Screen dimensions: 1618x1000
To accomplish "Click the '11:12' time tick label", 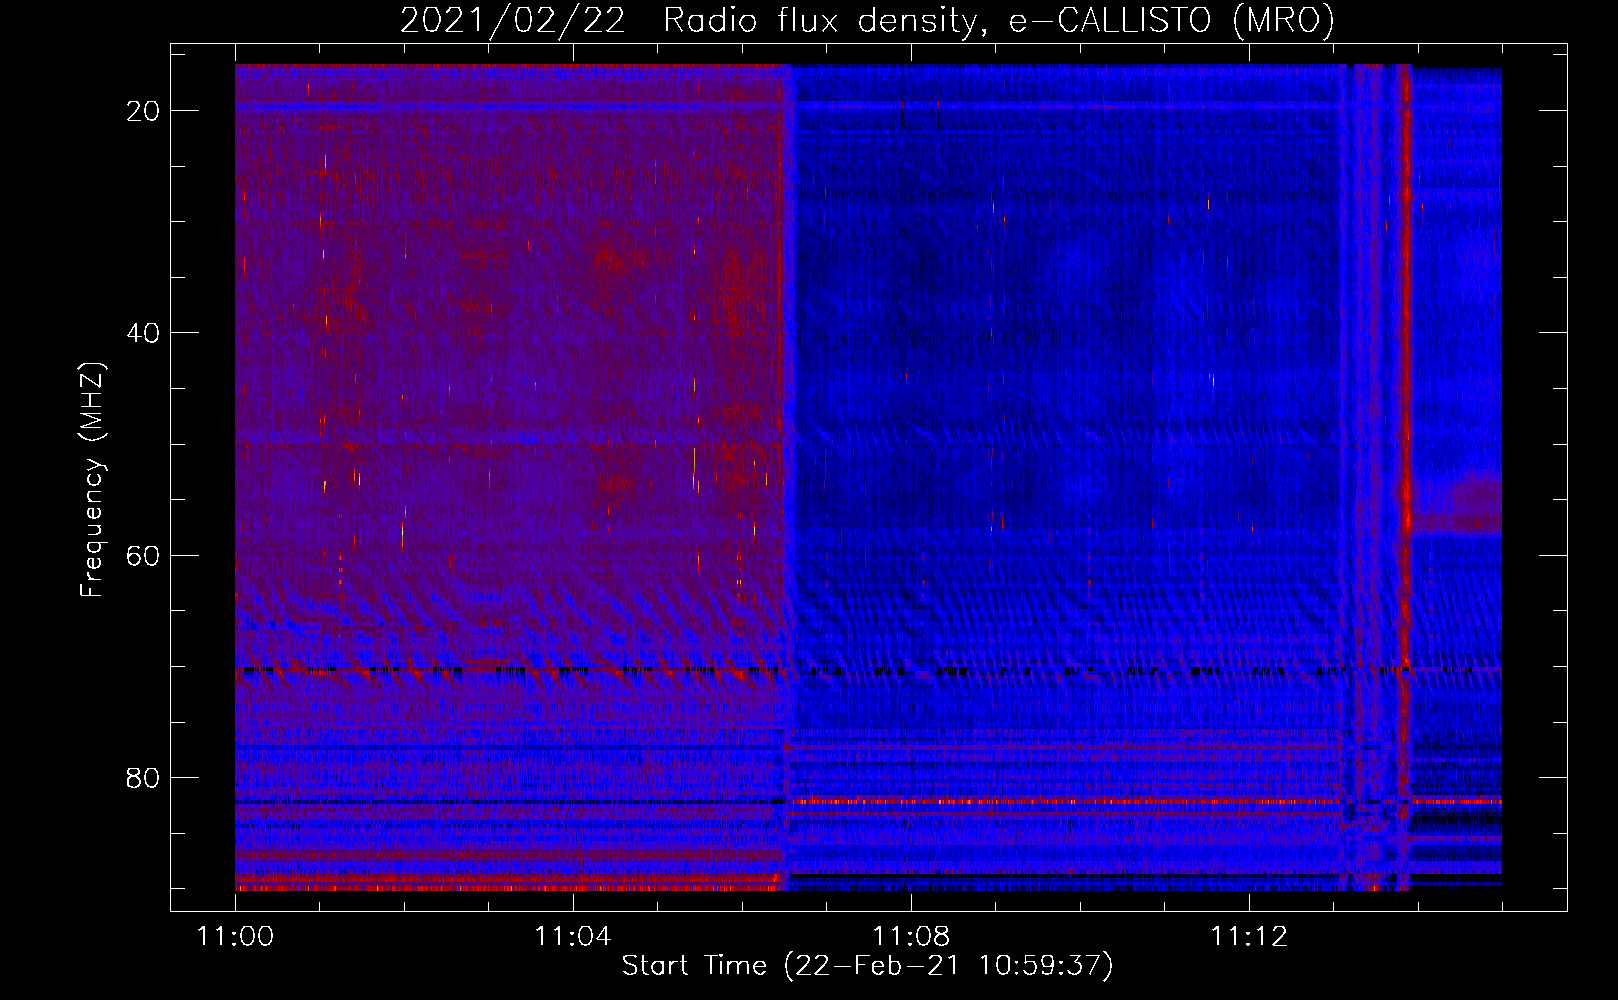I will [x=1248, y=937].
